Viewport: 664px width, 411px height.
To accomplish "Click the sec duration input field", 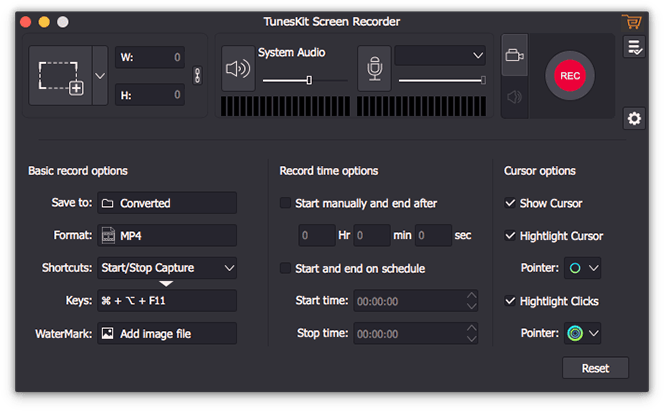I will point(433,235).
